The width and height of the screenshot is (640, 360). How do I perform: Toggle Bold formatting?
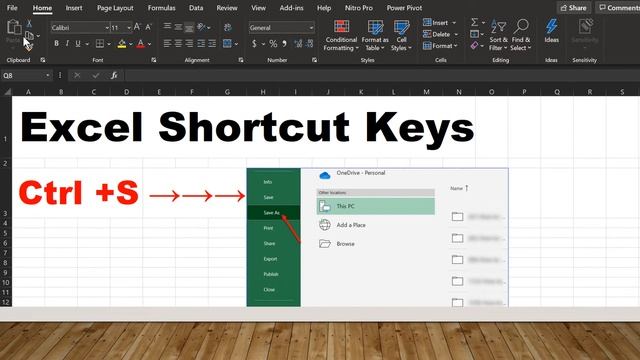tap(56, 43)
